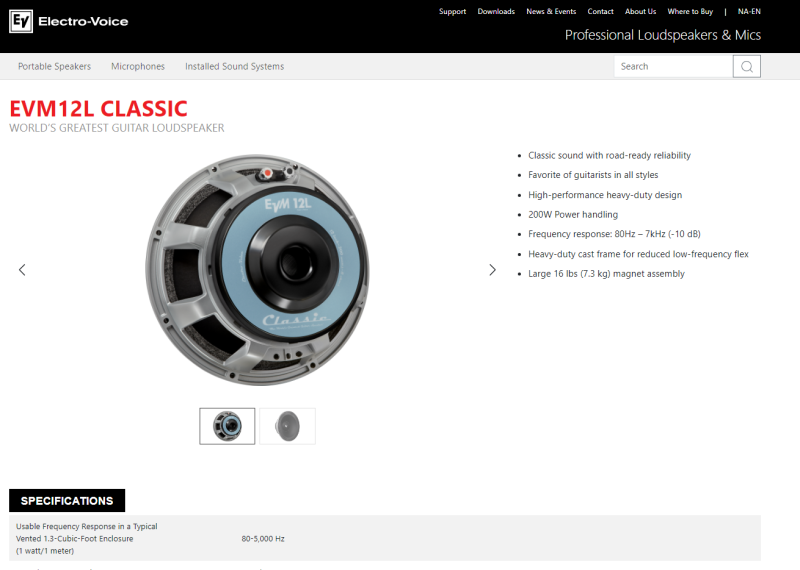Open the Downloads link
Viewport: 800px width, 570px height.
(496, 11)
